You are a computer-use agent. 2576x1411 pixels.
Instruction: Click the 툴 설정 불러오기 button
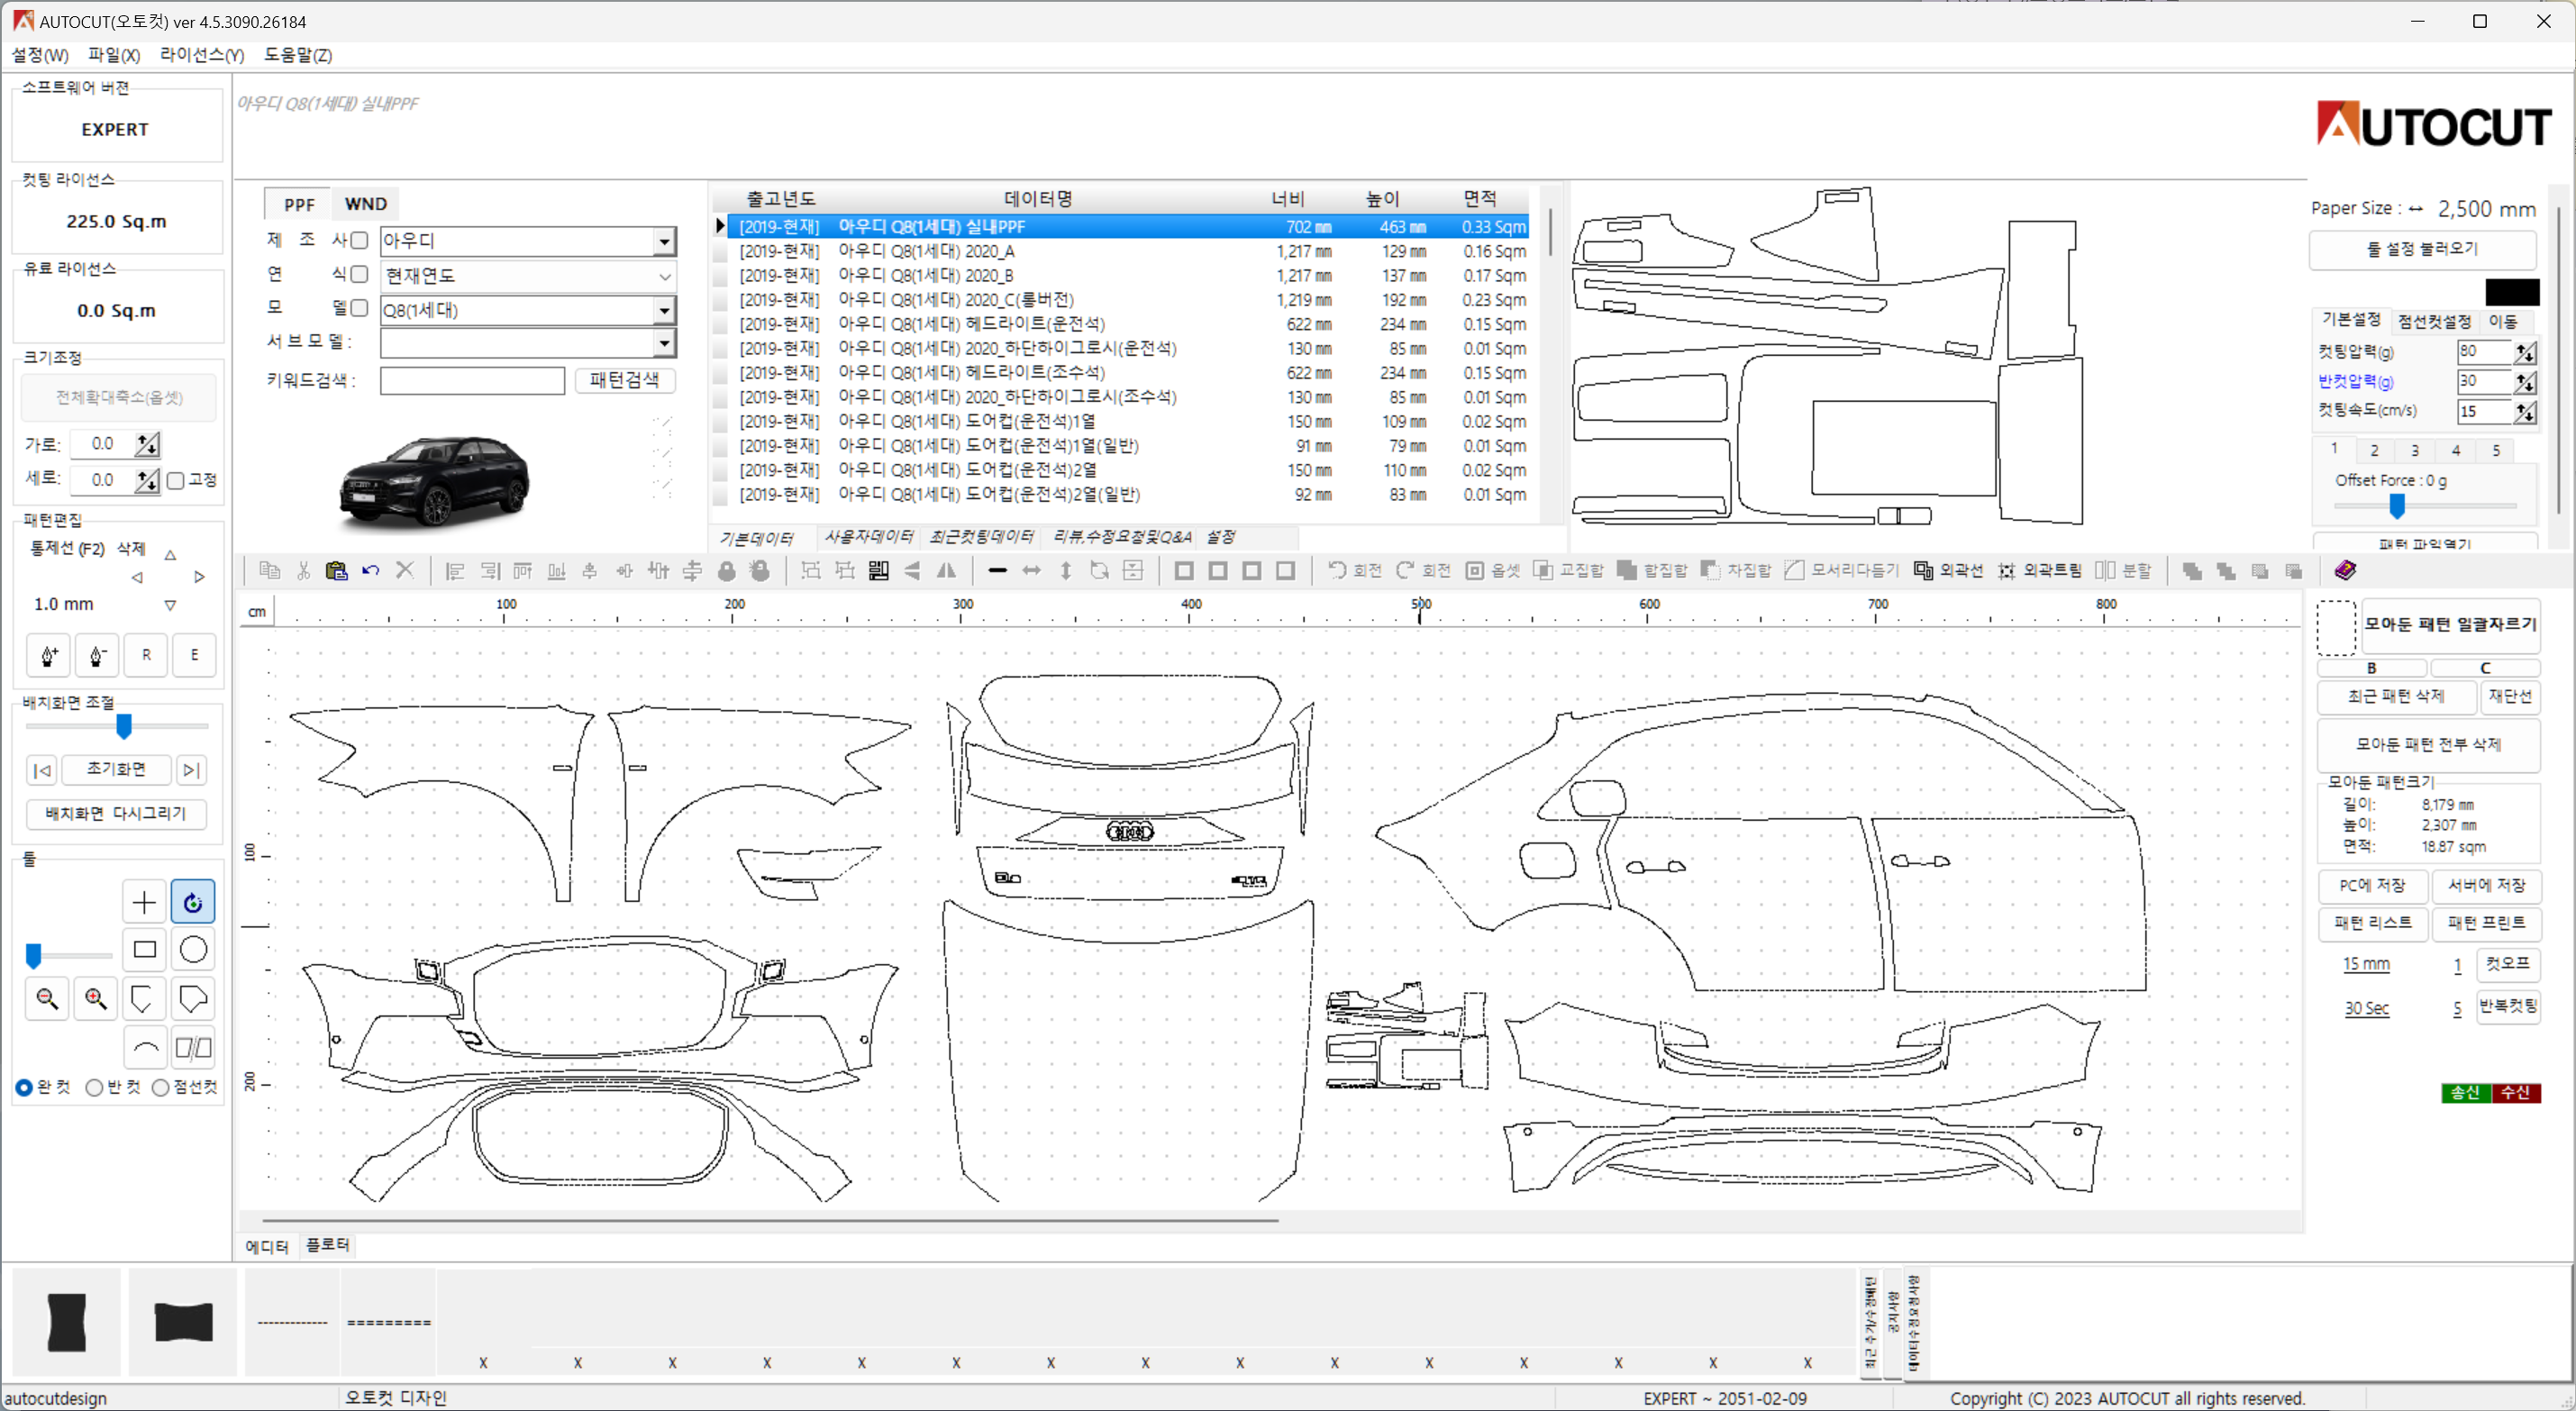click(2422, 249)
